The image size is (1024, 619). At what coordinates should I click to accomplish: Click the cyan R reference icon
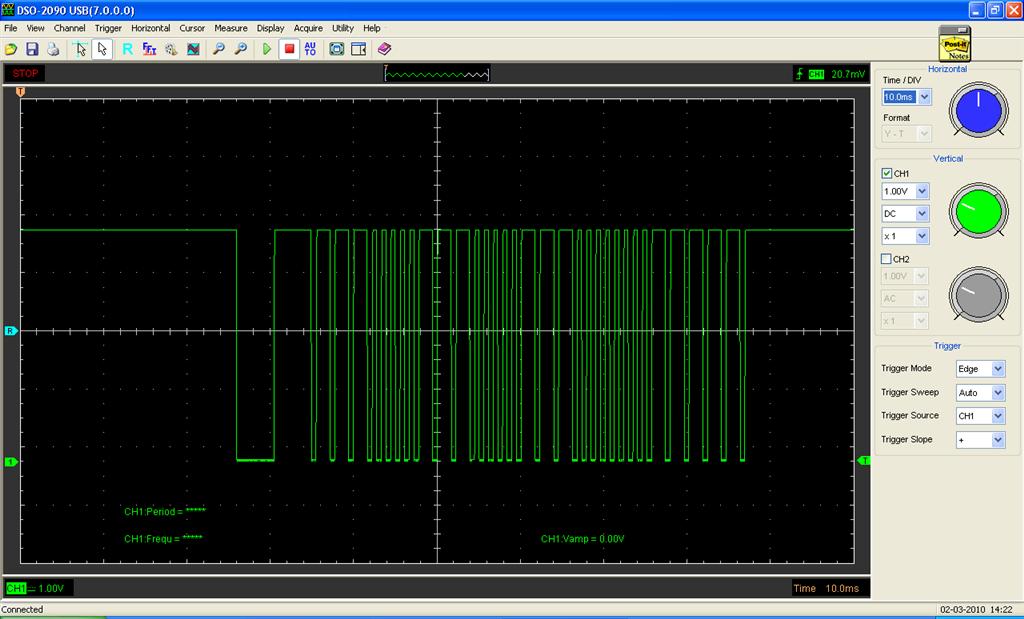(x=127, y=48)
